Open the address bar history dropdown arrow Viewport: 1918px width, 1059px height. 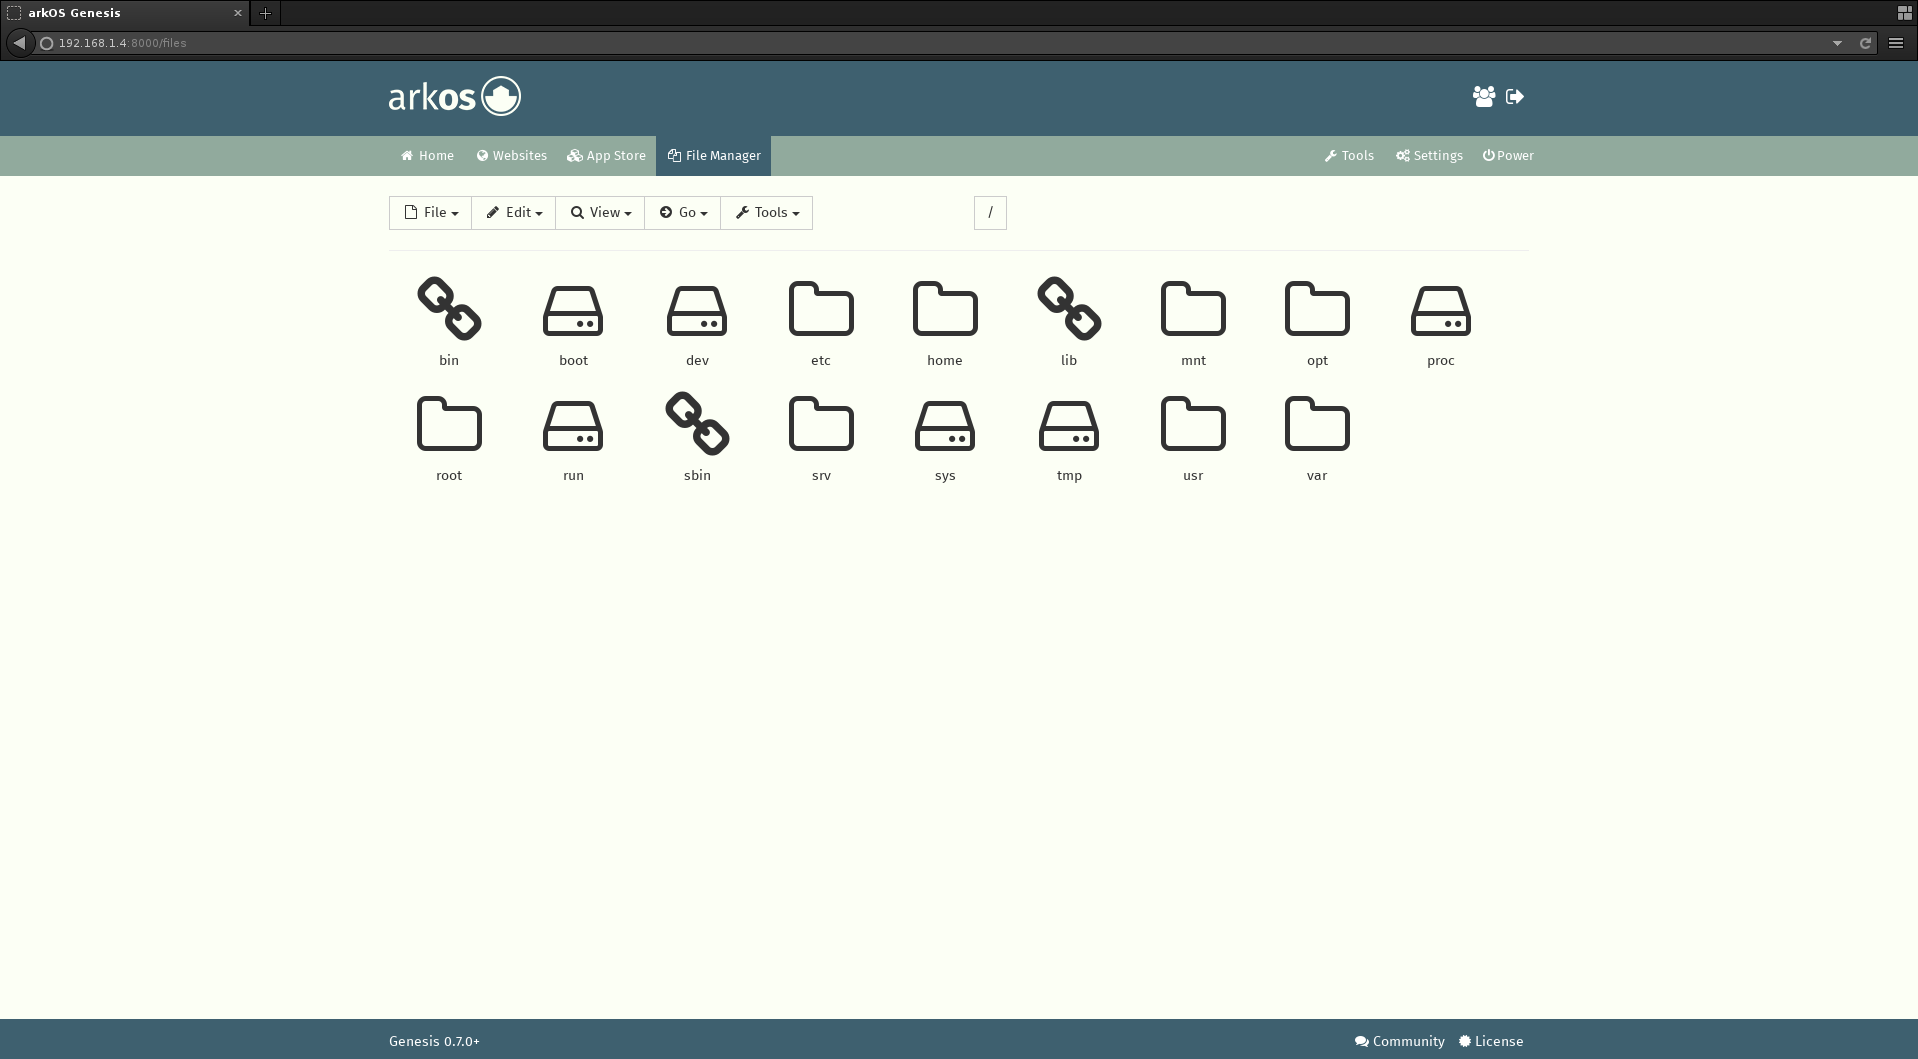(x=1837, y=43)
